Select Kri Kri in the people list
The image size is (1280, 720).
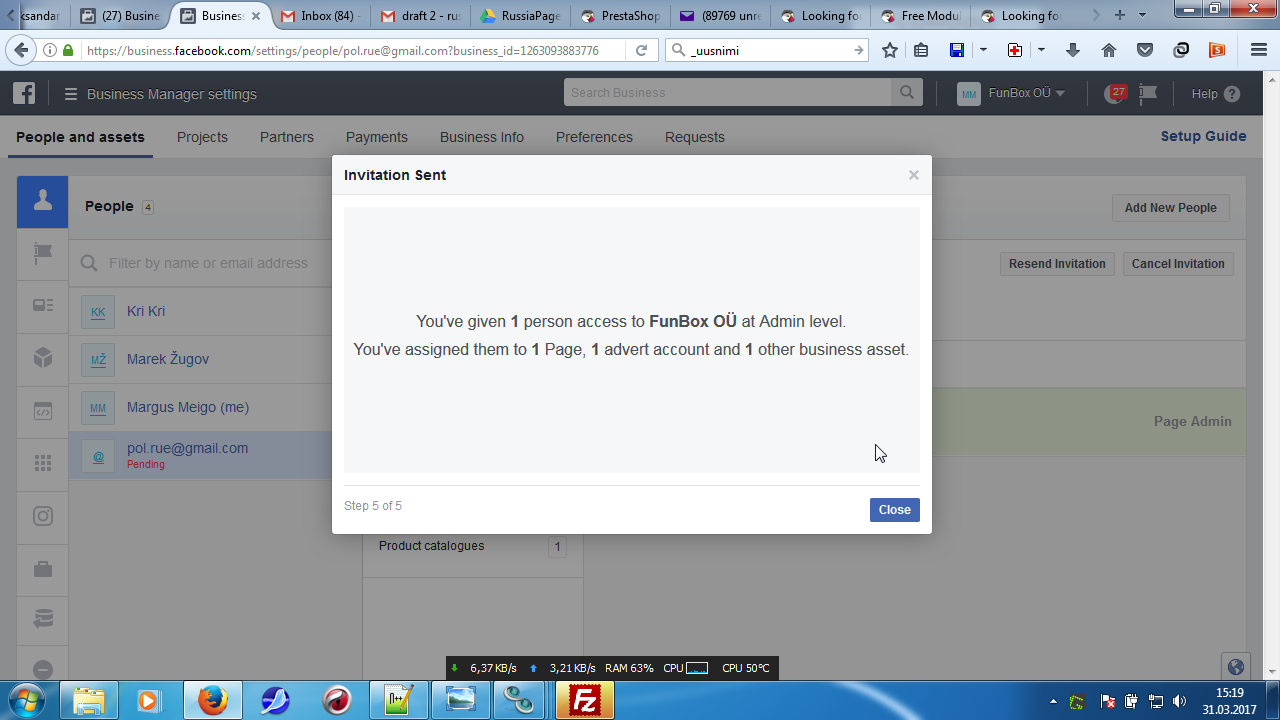(200, 311)
